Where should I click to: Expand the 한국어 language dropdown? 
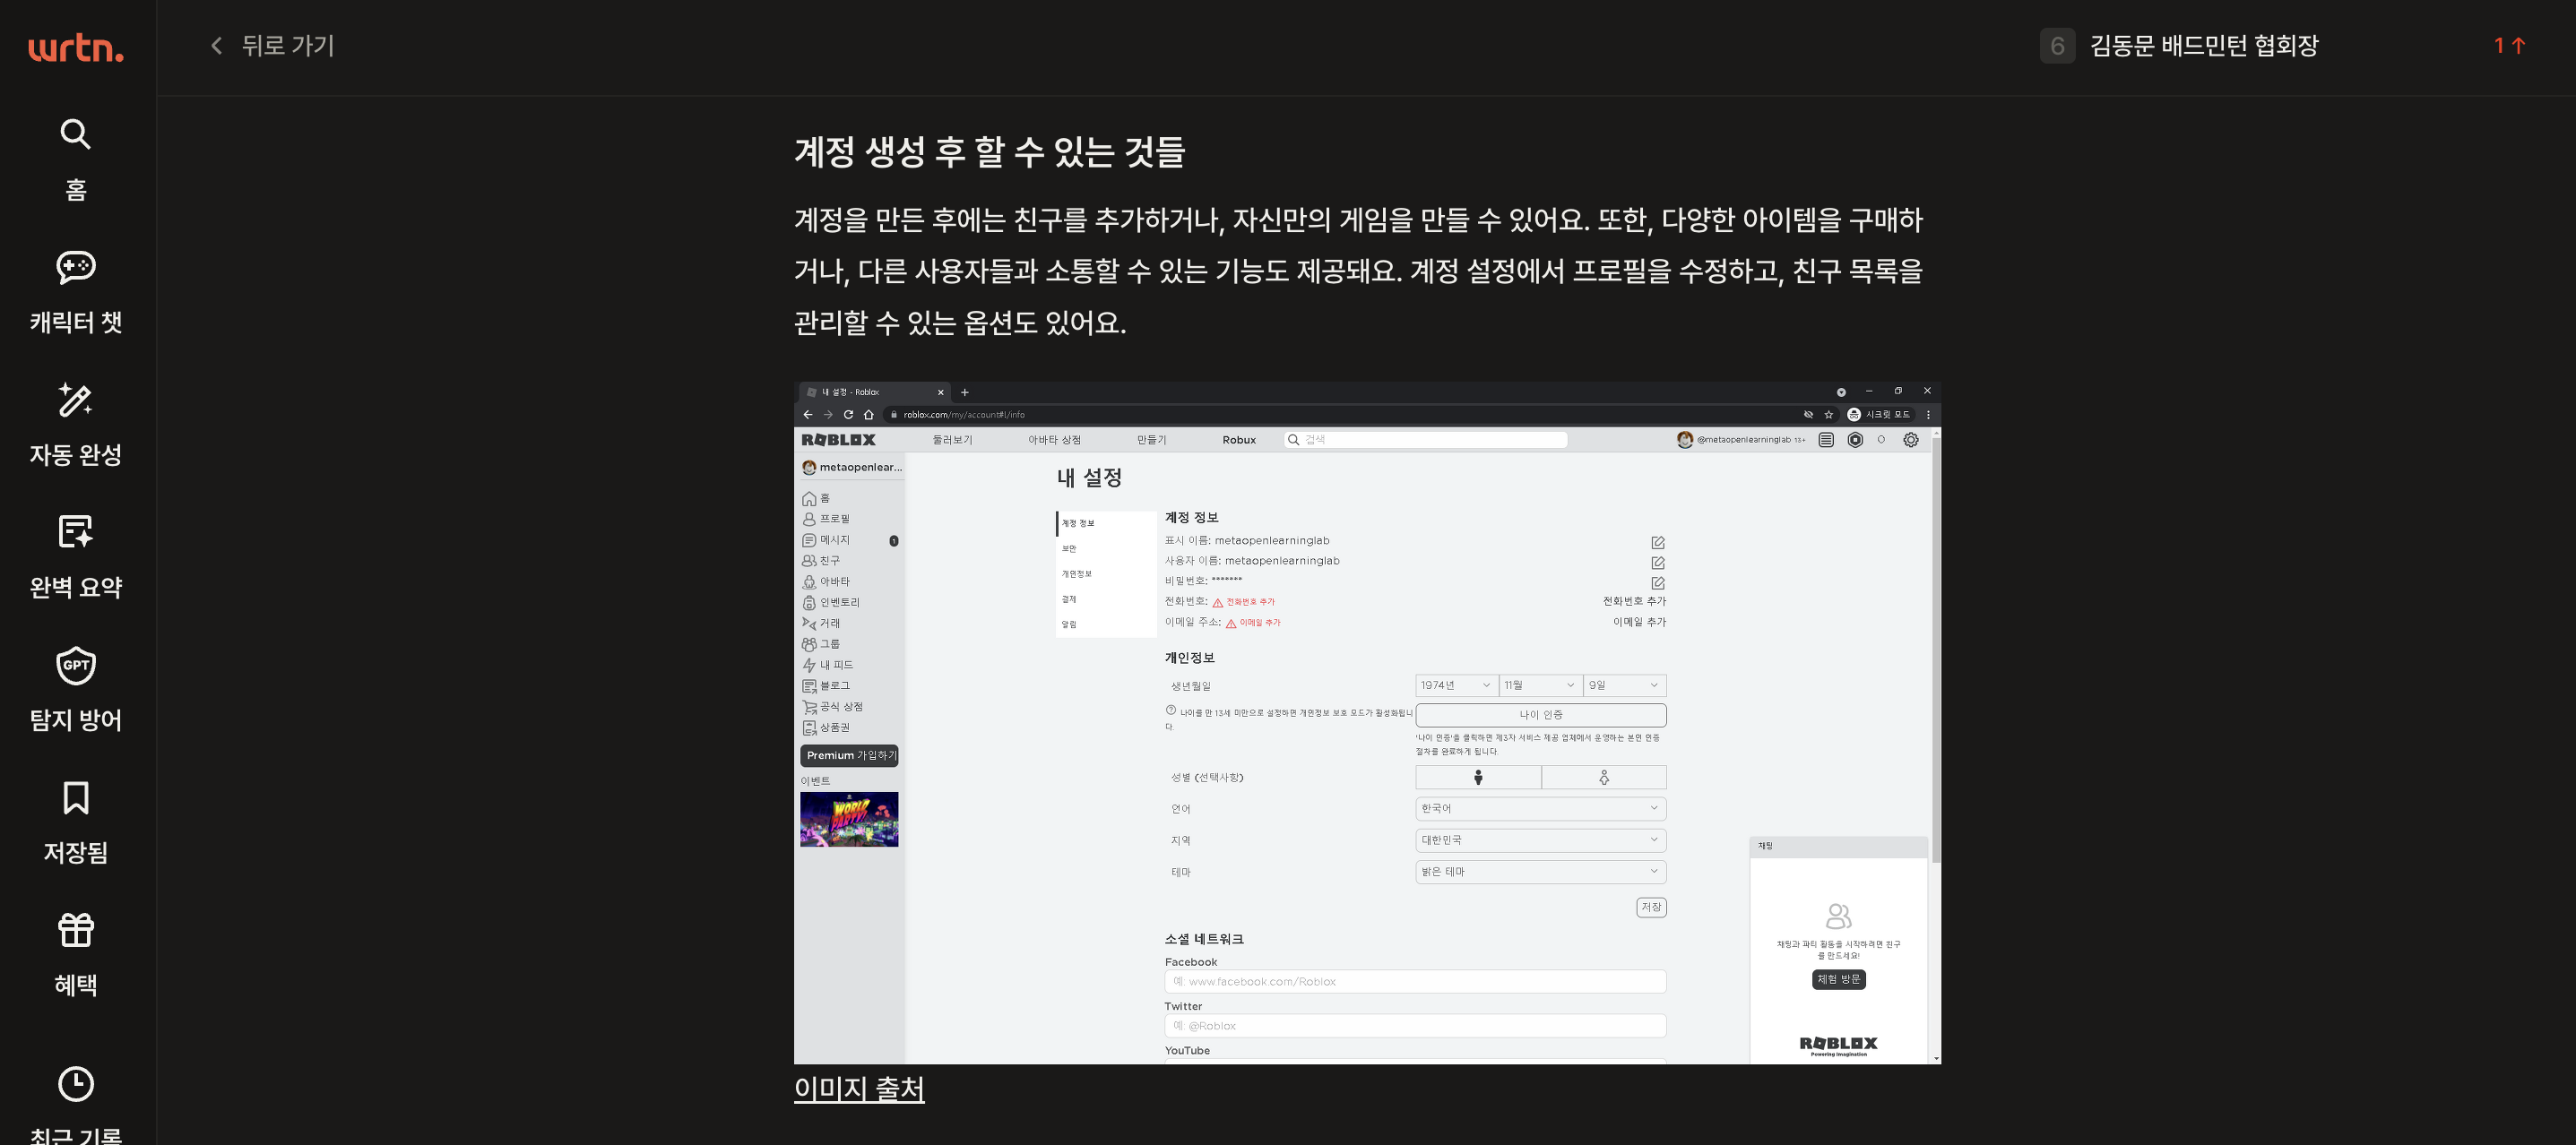1540,808
